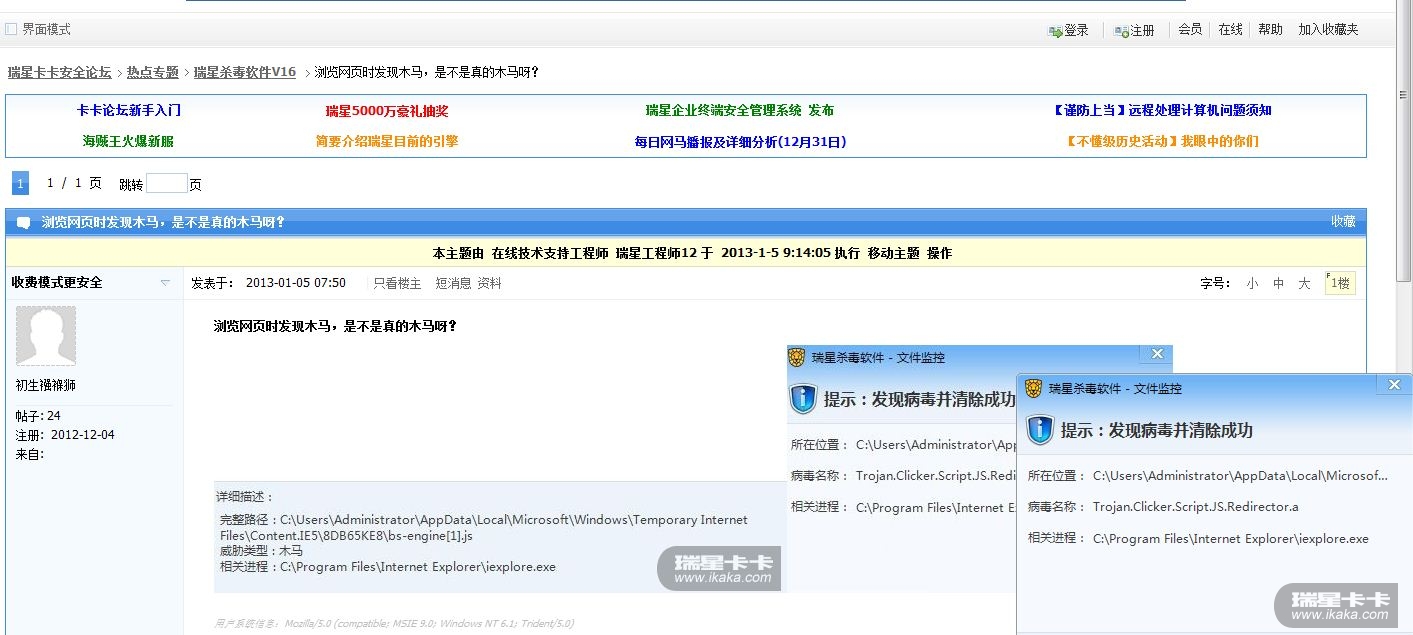
Task: Click the poster's avatar image
Action: click(46, 336)
